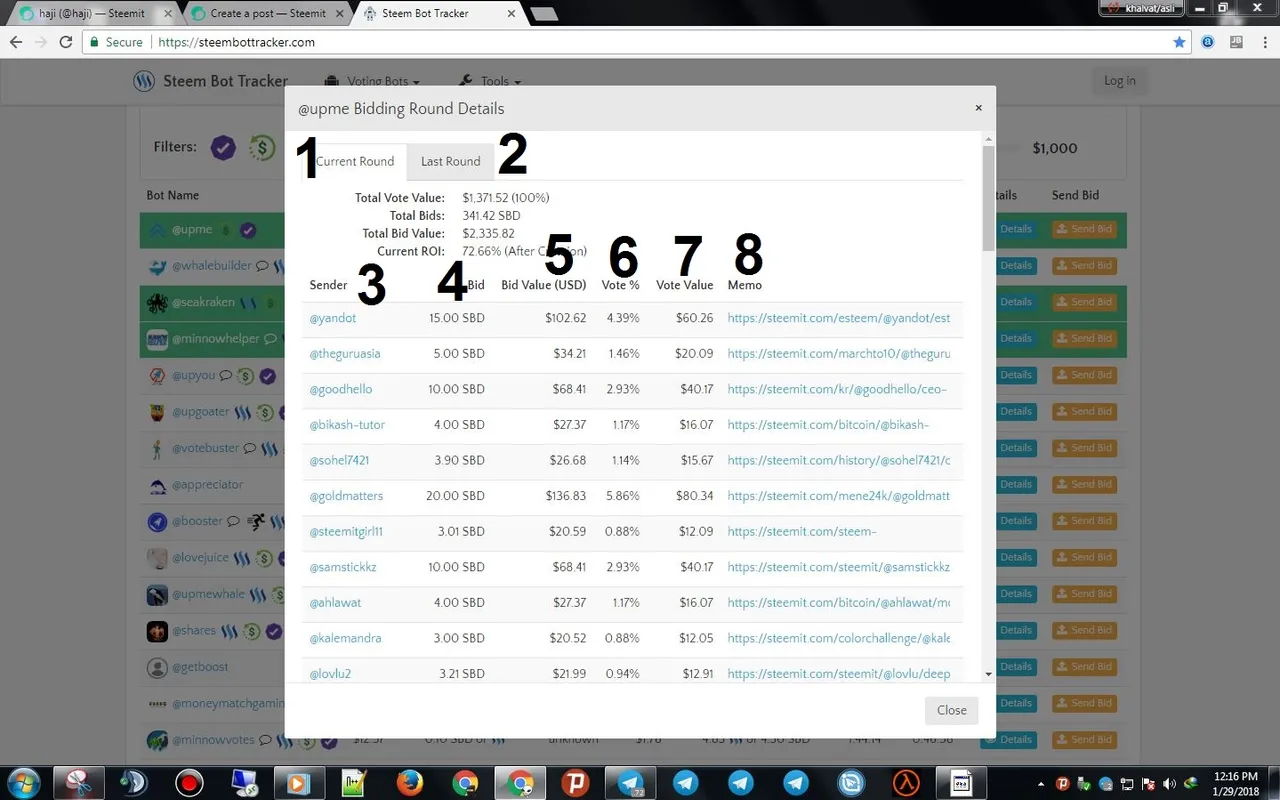Image resolution: width=1280 pixels, height=800 pixels.
Task: Open the @yandot sender link
Action: (x=333, y=318)
